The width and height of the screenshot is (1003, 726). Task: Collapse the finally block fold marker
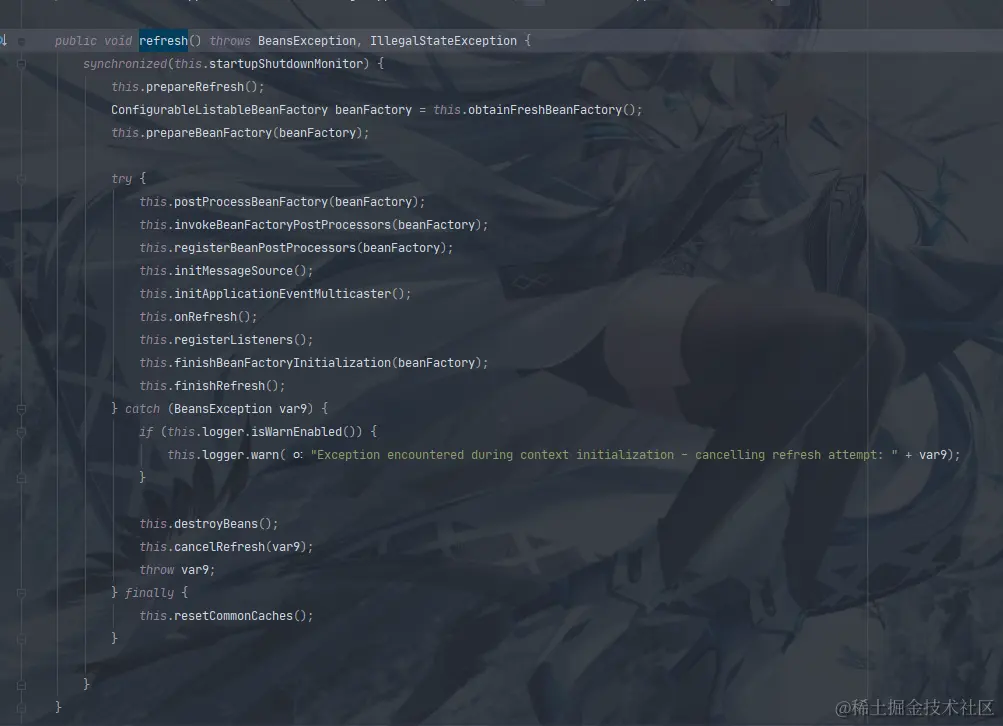click(x=21, y=593)
